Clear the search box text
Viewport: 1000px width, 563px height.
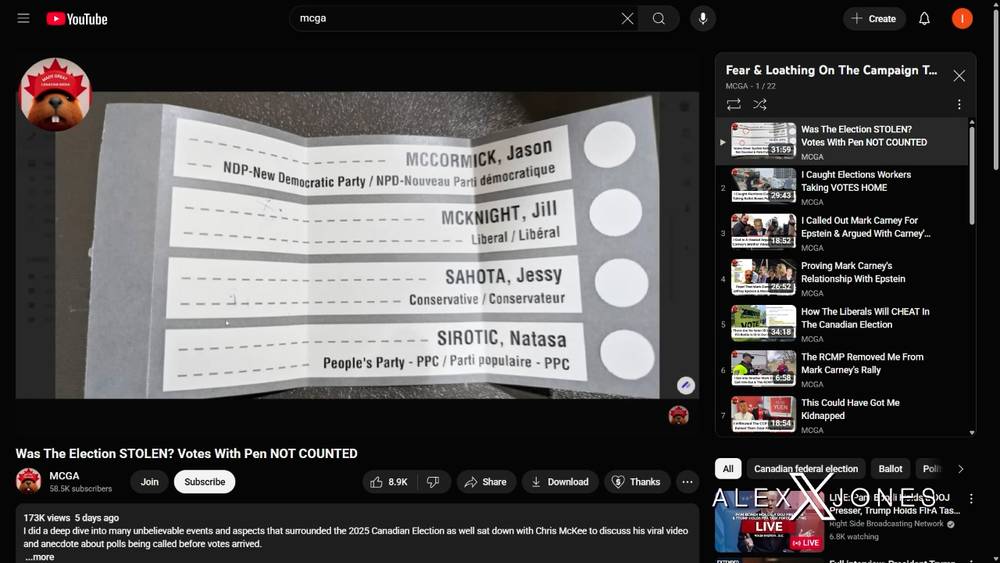(x=628, y=18)
